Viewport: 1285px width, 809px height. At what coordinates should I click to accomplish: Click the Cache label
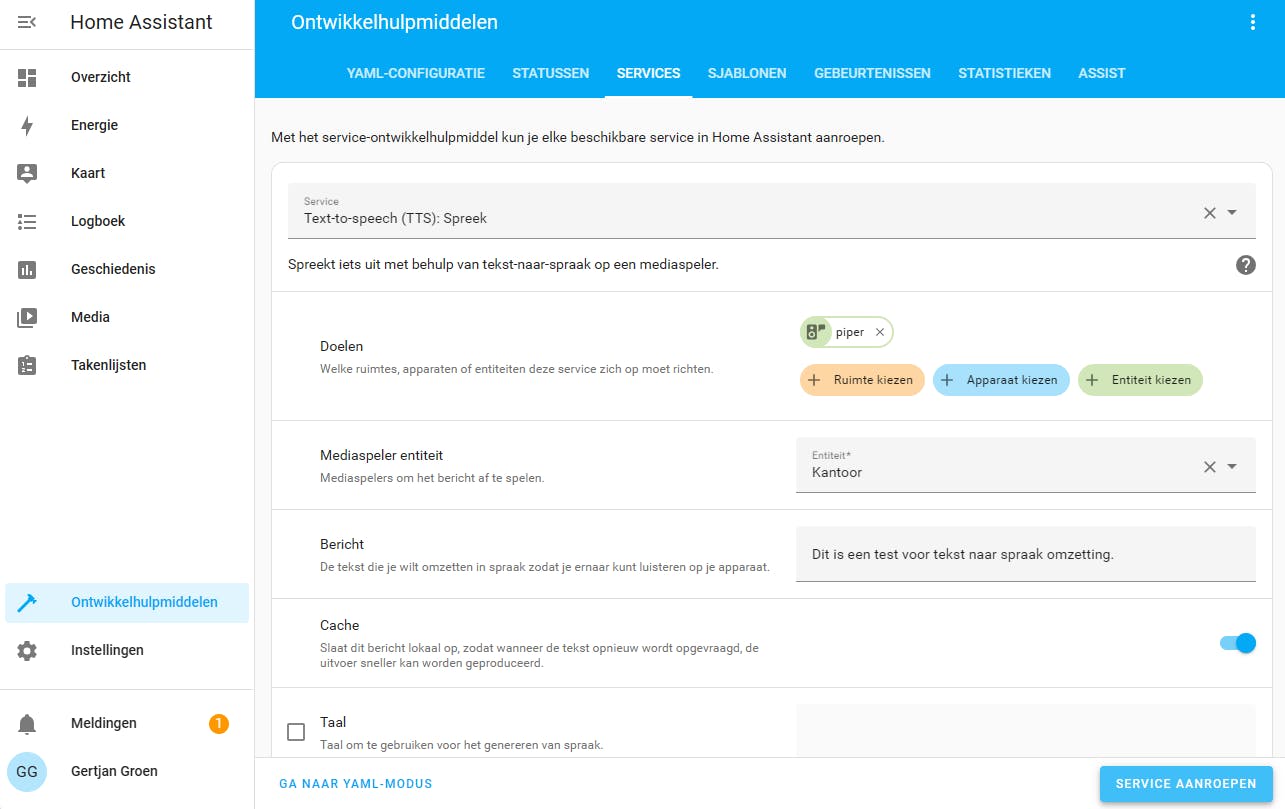[x=339, y=625]
